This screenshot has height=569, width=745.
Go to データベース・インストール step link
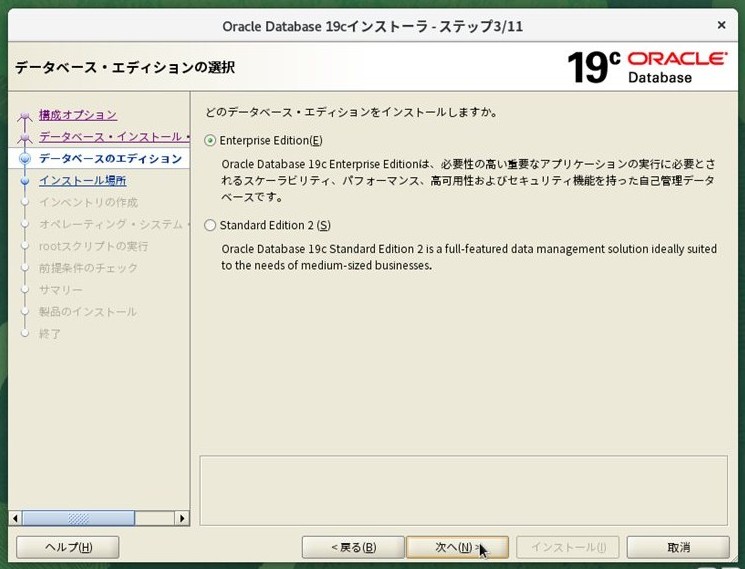tap(115, 137)
